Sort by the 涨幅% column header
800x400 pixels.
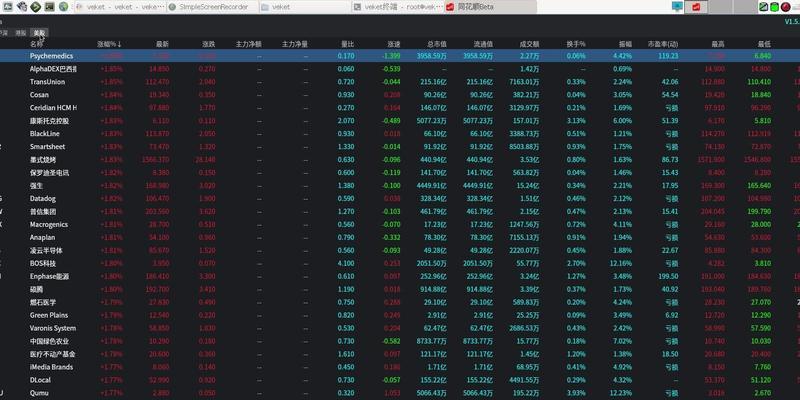point(109,44)
